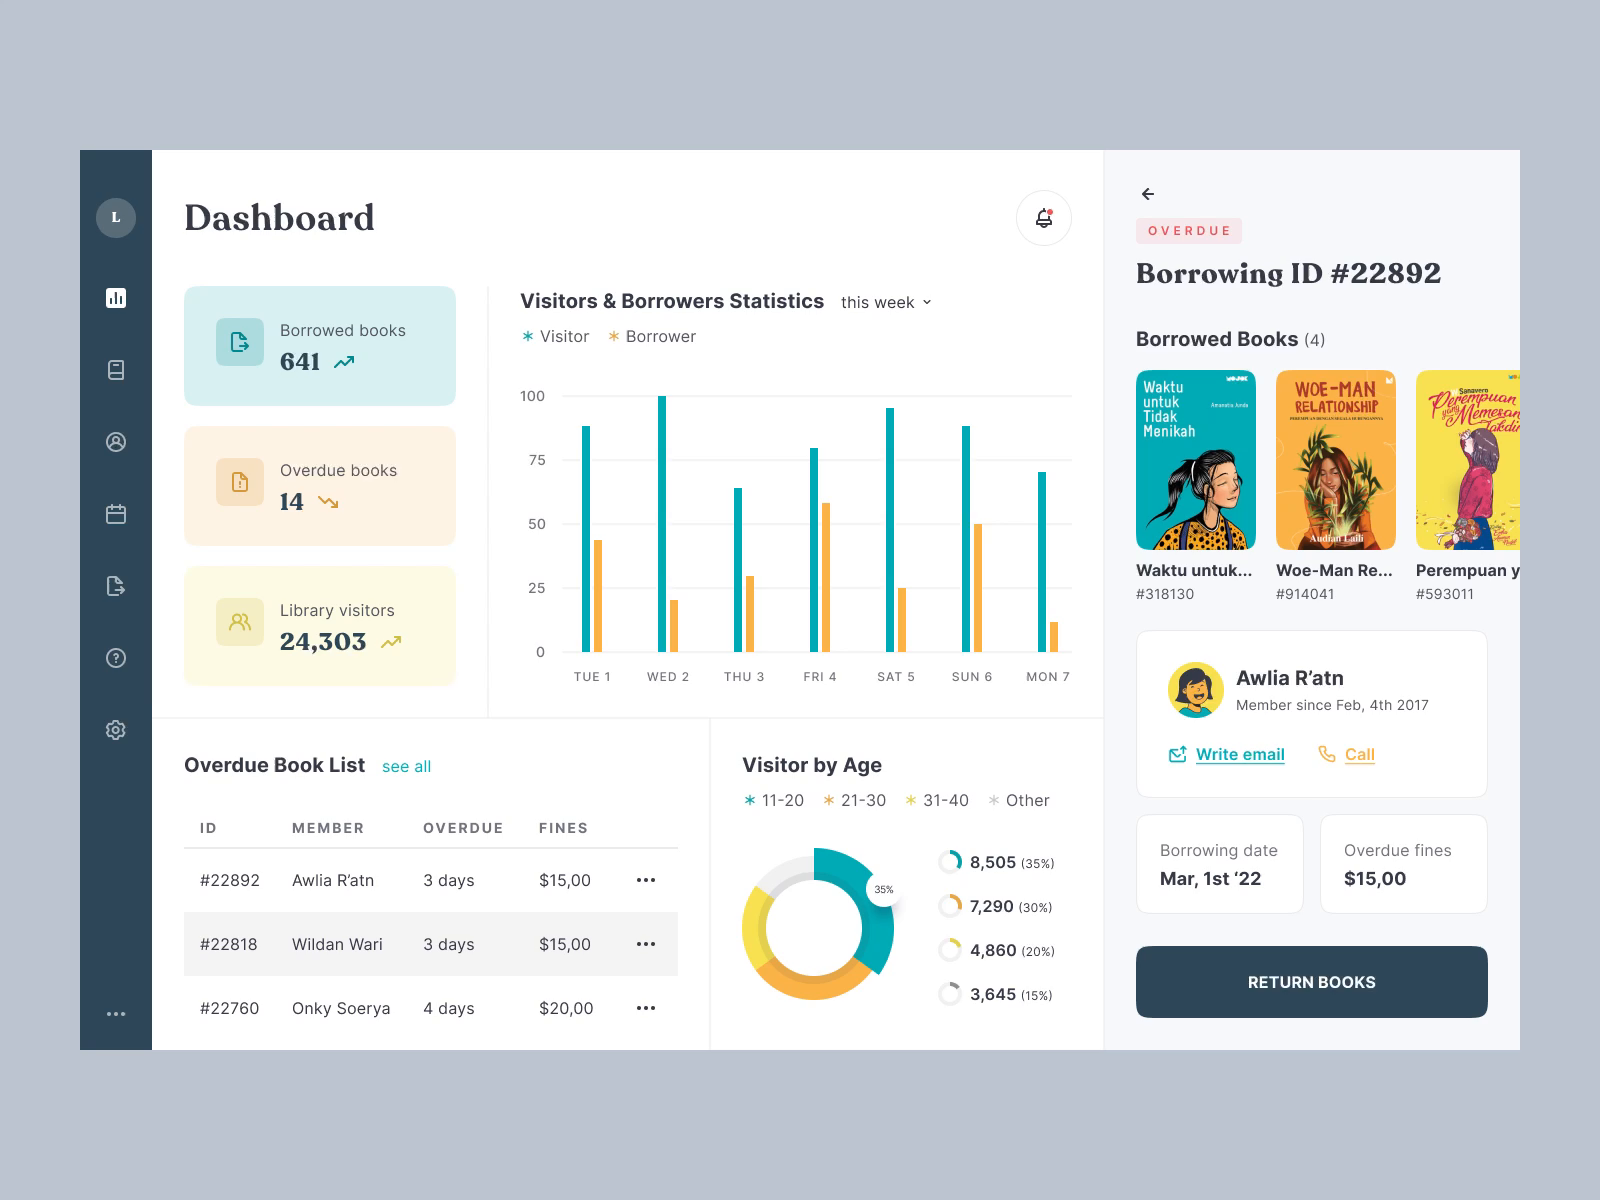
Task: Click the Write email envelope icon
Action: [x=1178, y=754]
